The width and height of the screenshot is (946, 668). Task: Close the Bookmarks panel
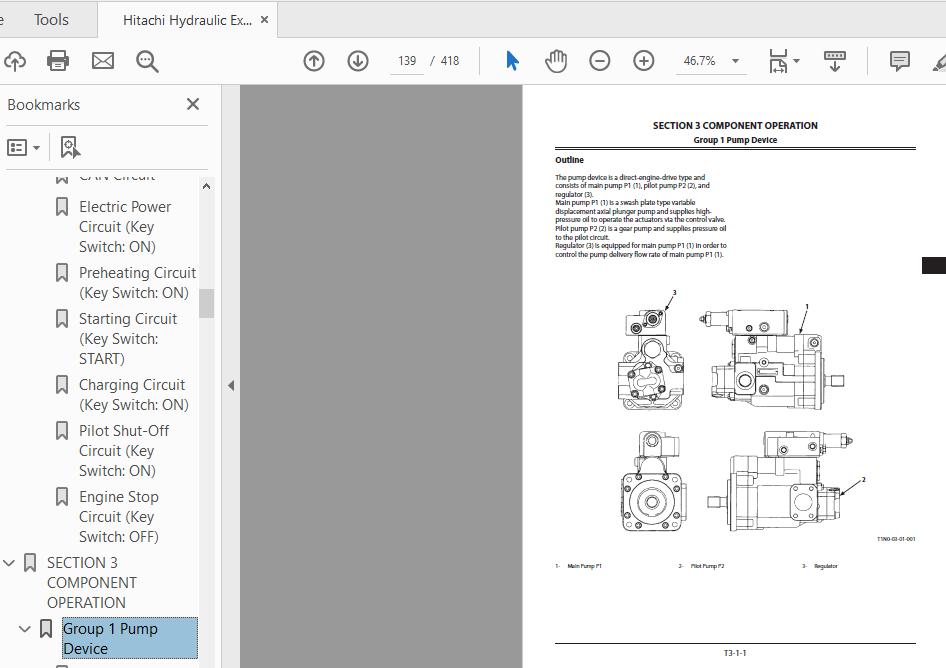[193, 104]
